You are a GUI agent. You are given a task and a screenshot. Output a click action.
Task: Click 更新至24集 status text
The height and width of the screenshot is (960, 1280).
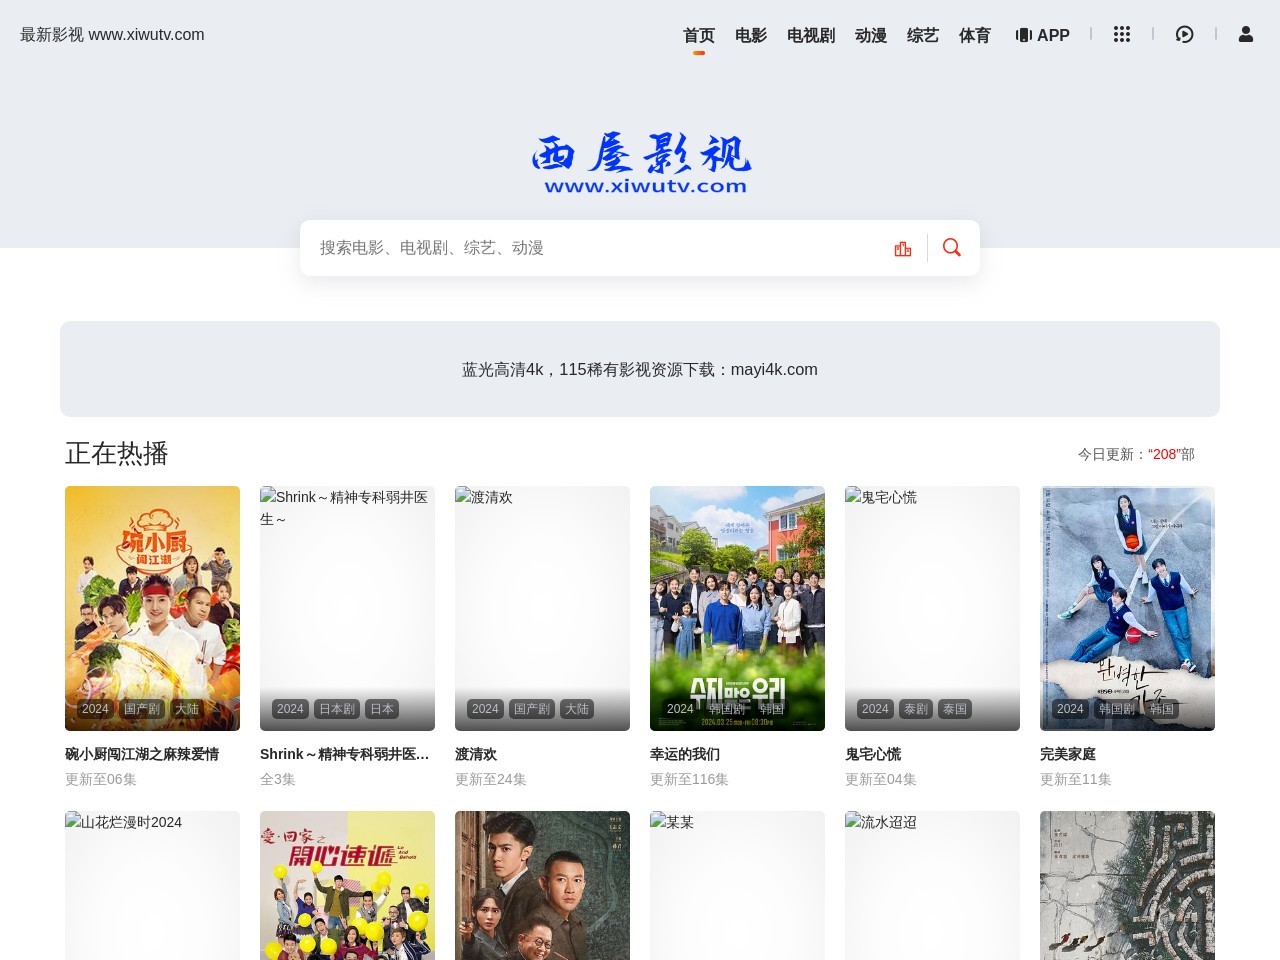tap(491, 779)
